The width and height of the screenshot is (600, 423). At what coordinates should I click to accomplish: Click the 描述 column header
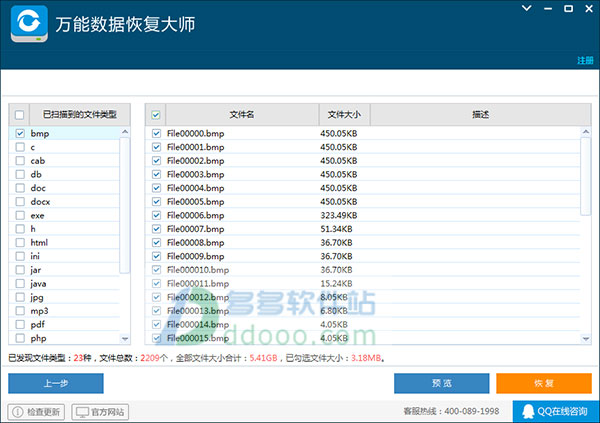tap(481, 114)
